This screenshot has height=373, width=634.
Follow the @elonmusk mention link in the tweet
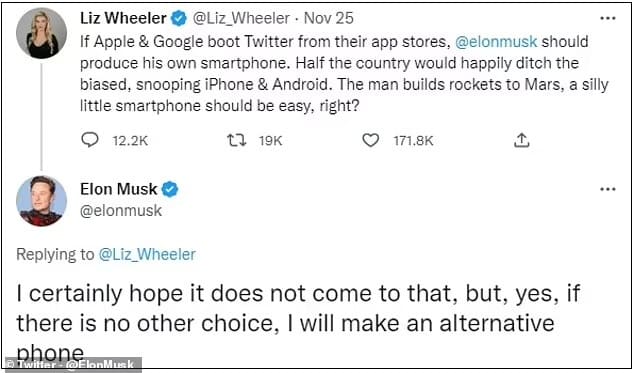496,42
